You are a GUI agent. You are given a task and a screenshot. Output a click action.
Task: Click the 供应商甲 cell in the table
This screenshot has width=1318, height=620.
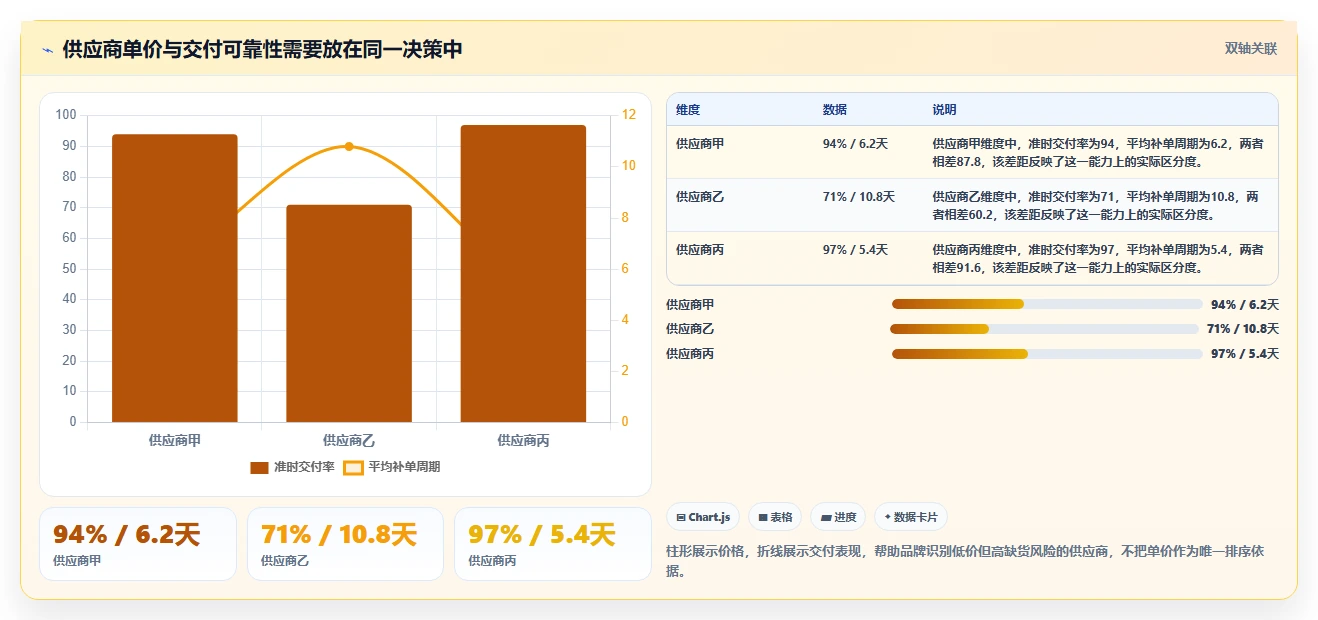[x=700, y=144]
